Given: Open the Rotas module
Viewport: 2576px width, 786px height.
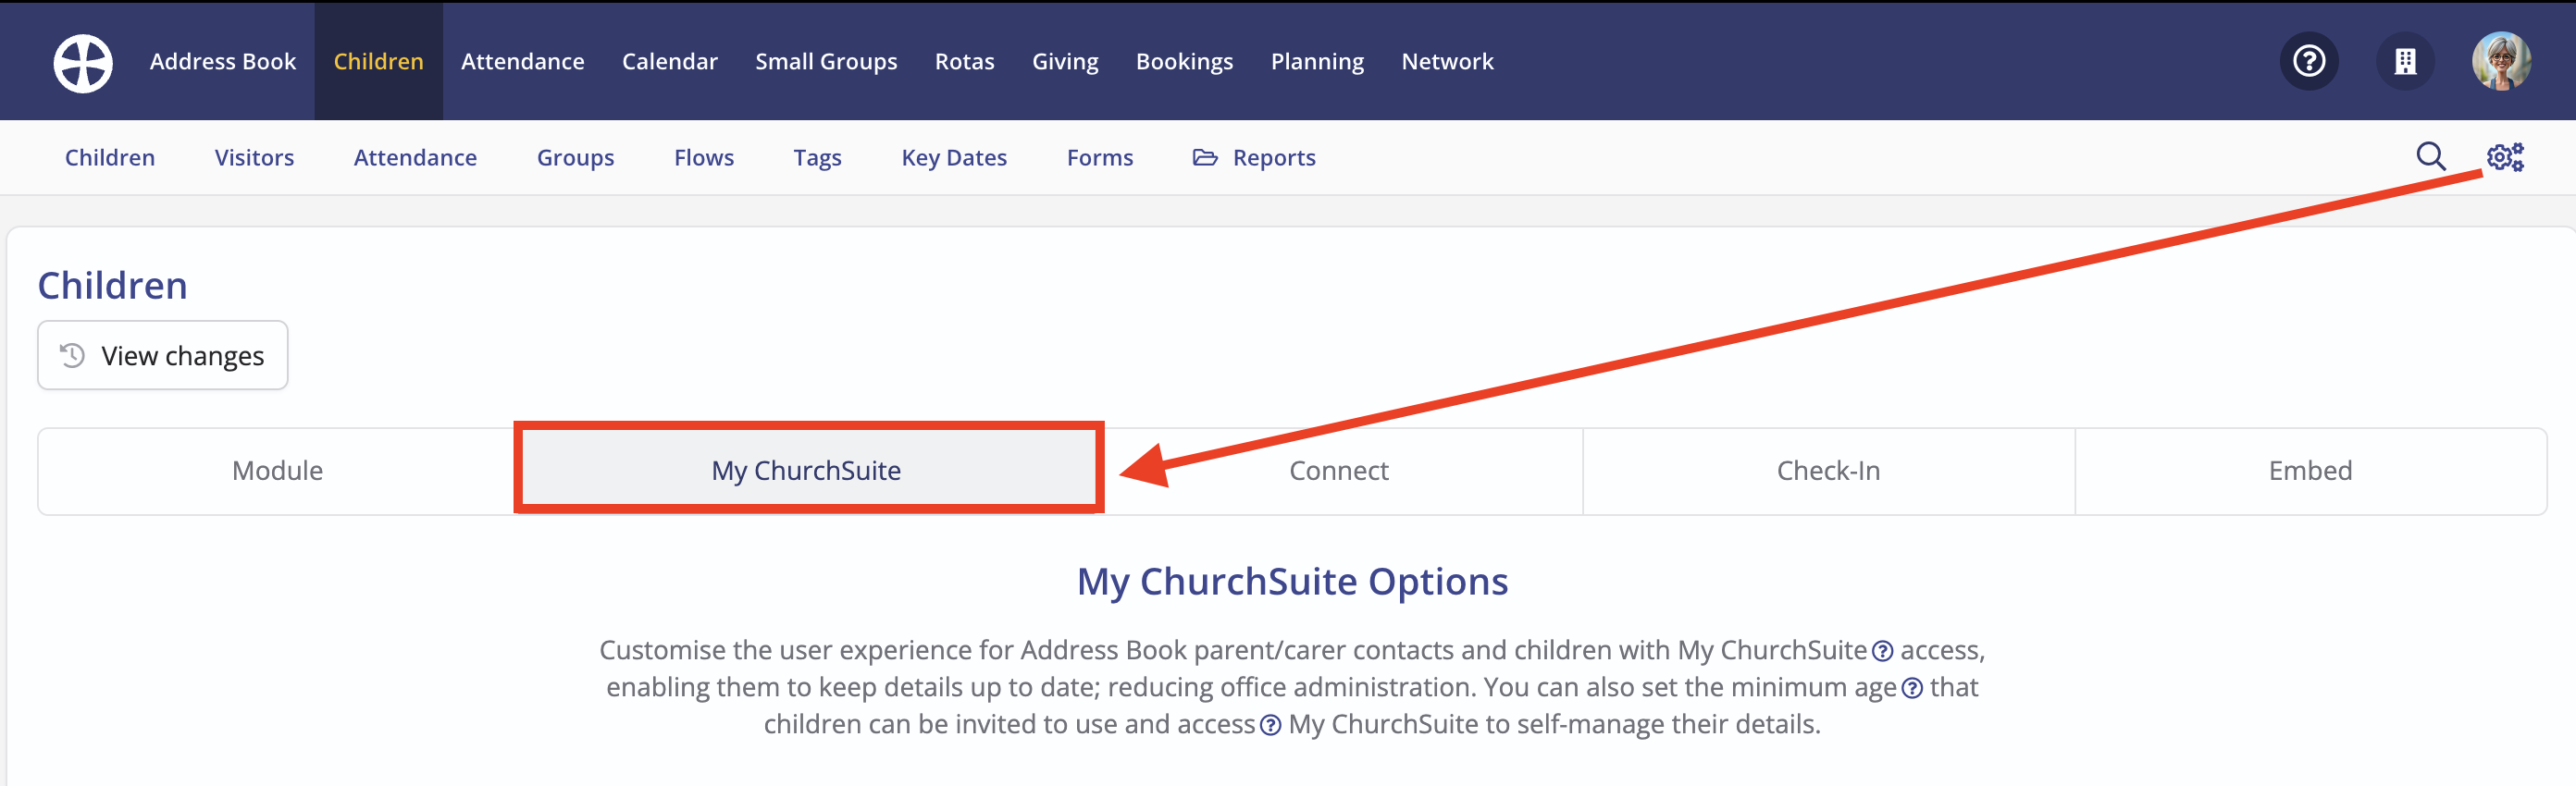Looking at the screenshot, I should (964, 61).
